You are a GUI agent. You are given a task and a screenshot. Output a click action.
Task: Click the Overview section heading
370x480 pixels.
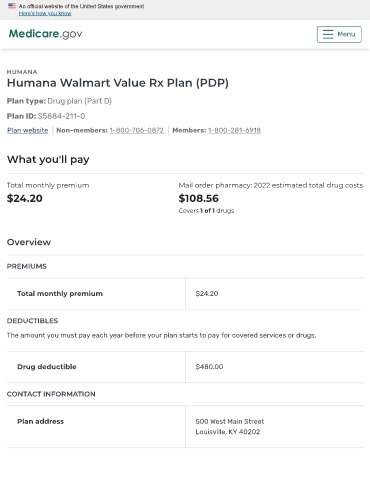[29, 242]
